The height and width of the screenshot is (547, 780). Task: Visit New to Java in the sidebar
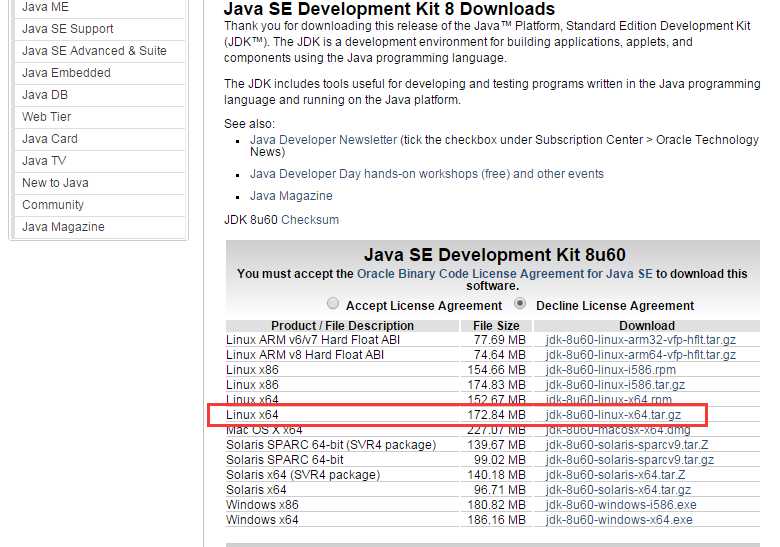coord(55,182)
